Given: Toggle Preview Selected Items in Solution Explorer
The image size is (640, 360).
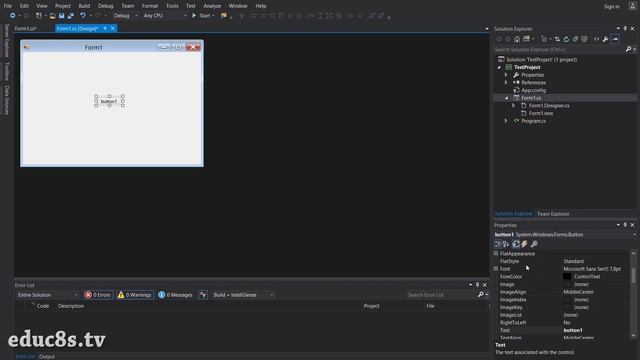Looking at the screenshot, I should point(615,39).
